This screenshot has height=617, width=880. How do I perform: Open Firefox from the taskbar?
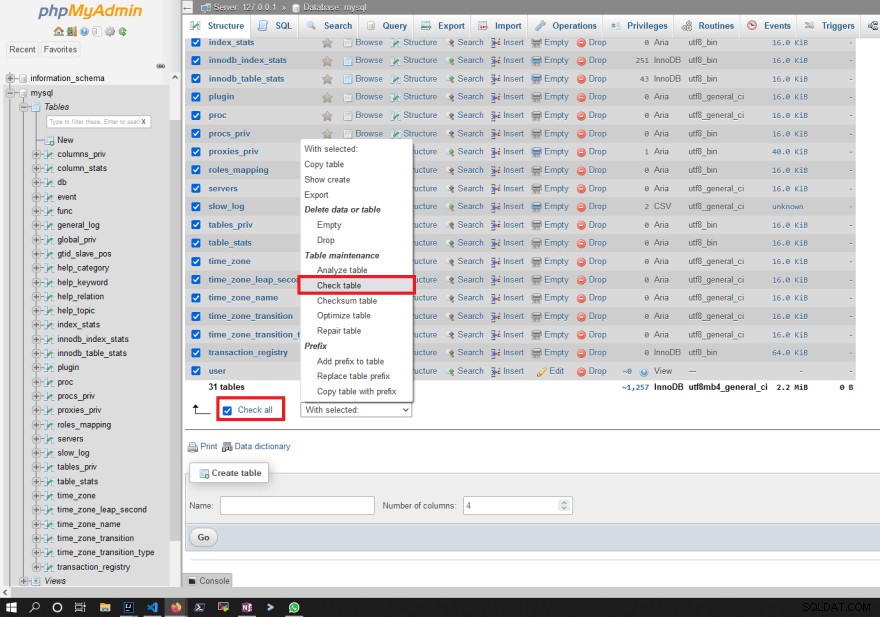(x=176, y=607)
